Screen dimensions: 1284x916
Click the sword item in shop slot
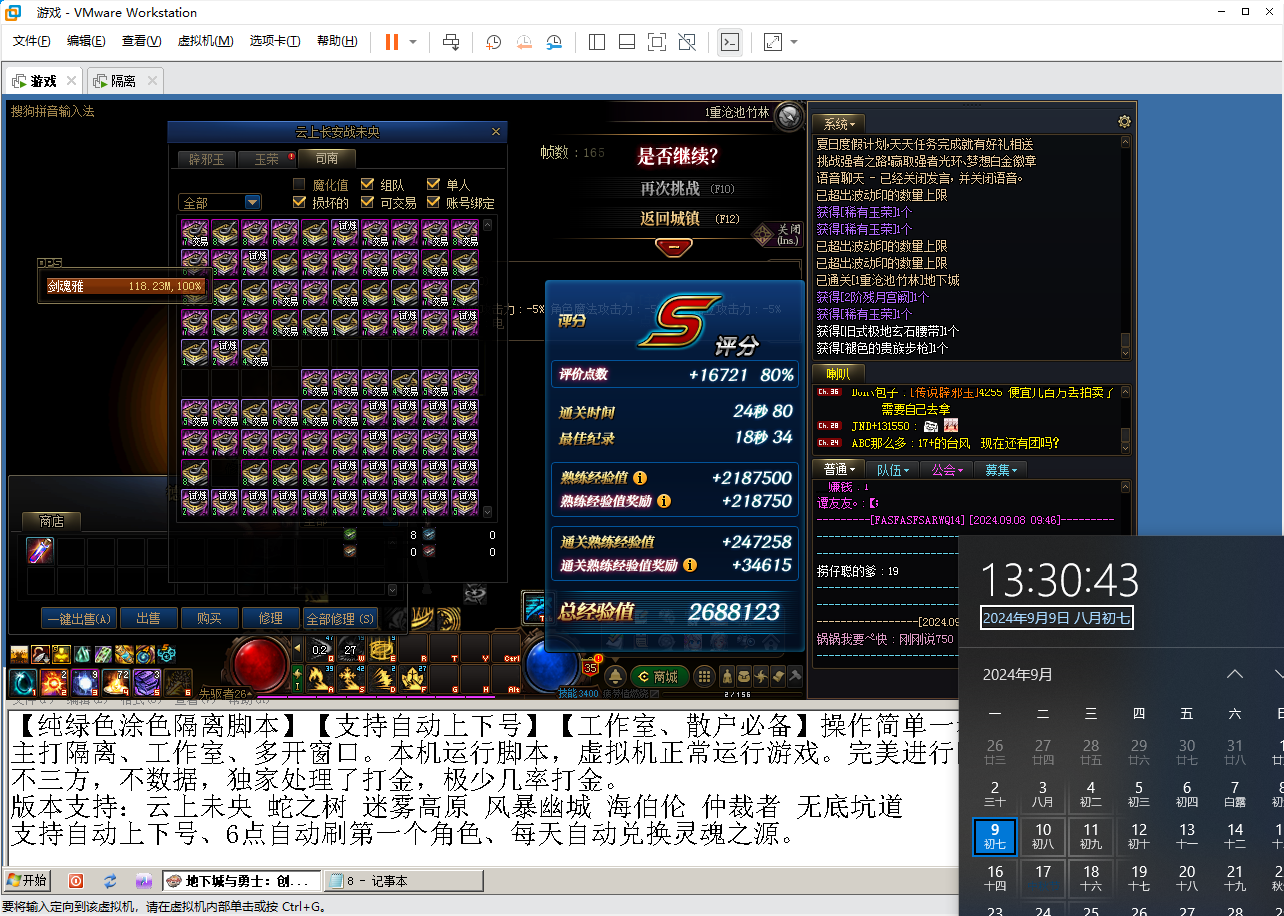(40, 551)
